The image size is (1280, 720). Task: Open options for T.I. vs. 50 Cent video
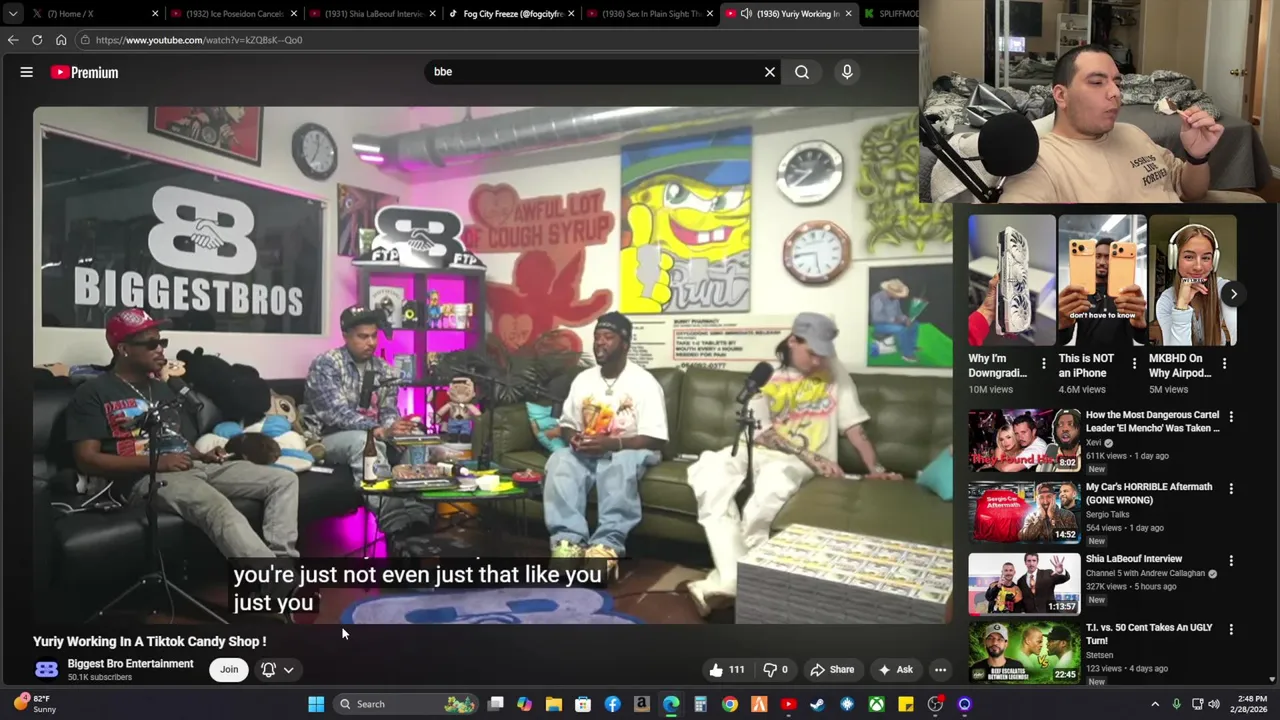1231,629
